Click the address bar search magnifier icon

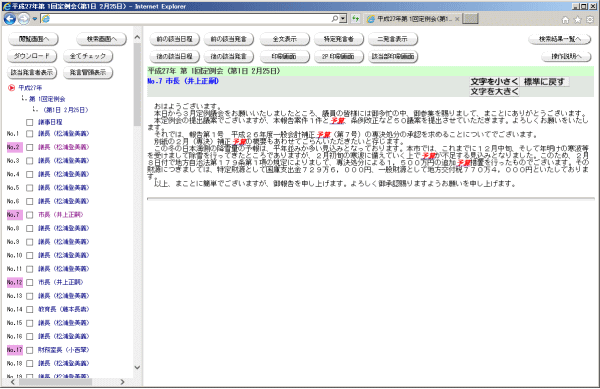click(335, 18)
